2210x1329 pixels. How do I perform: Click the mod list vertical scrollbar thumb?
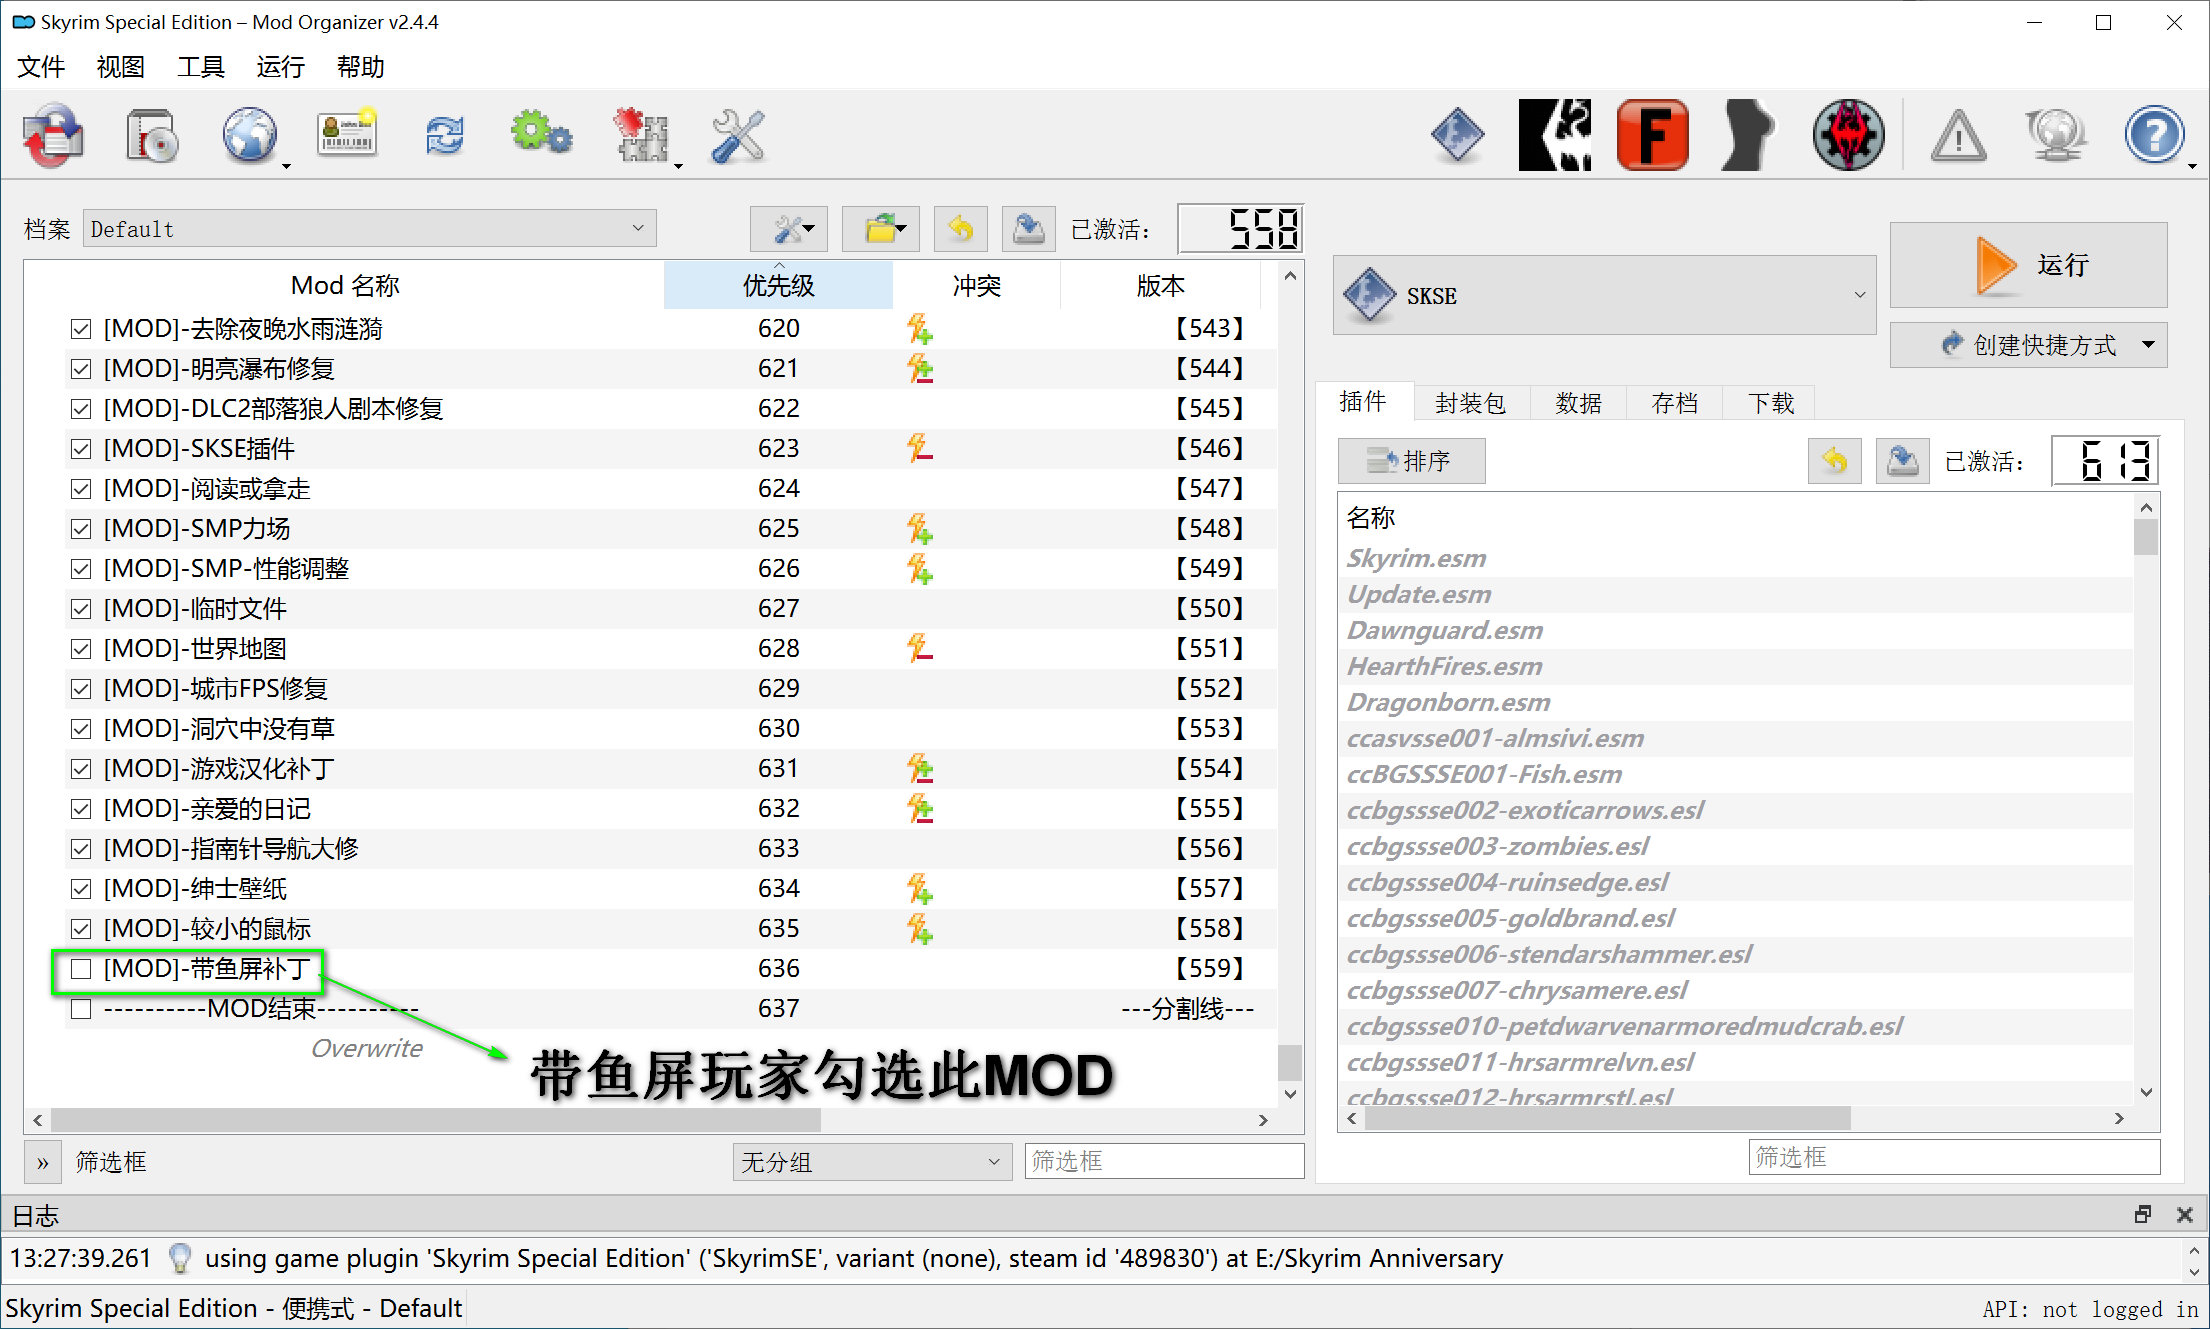click(1290, 1061)
